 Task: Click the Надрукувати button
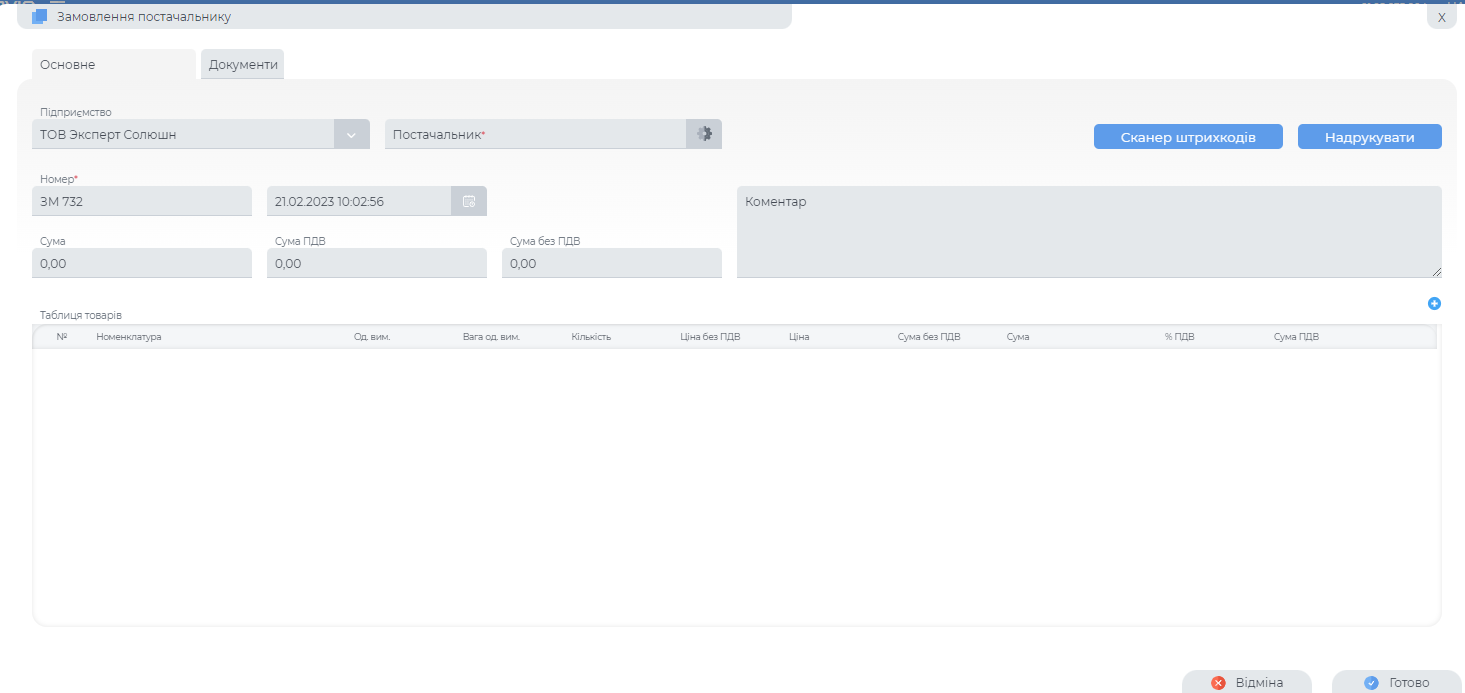pos(1369,137)
